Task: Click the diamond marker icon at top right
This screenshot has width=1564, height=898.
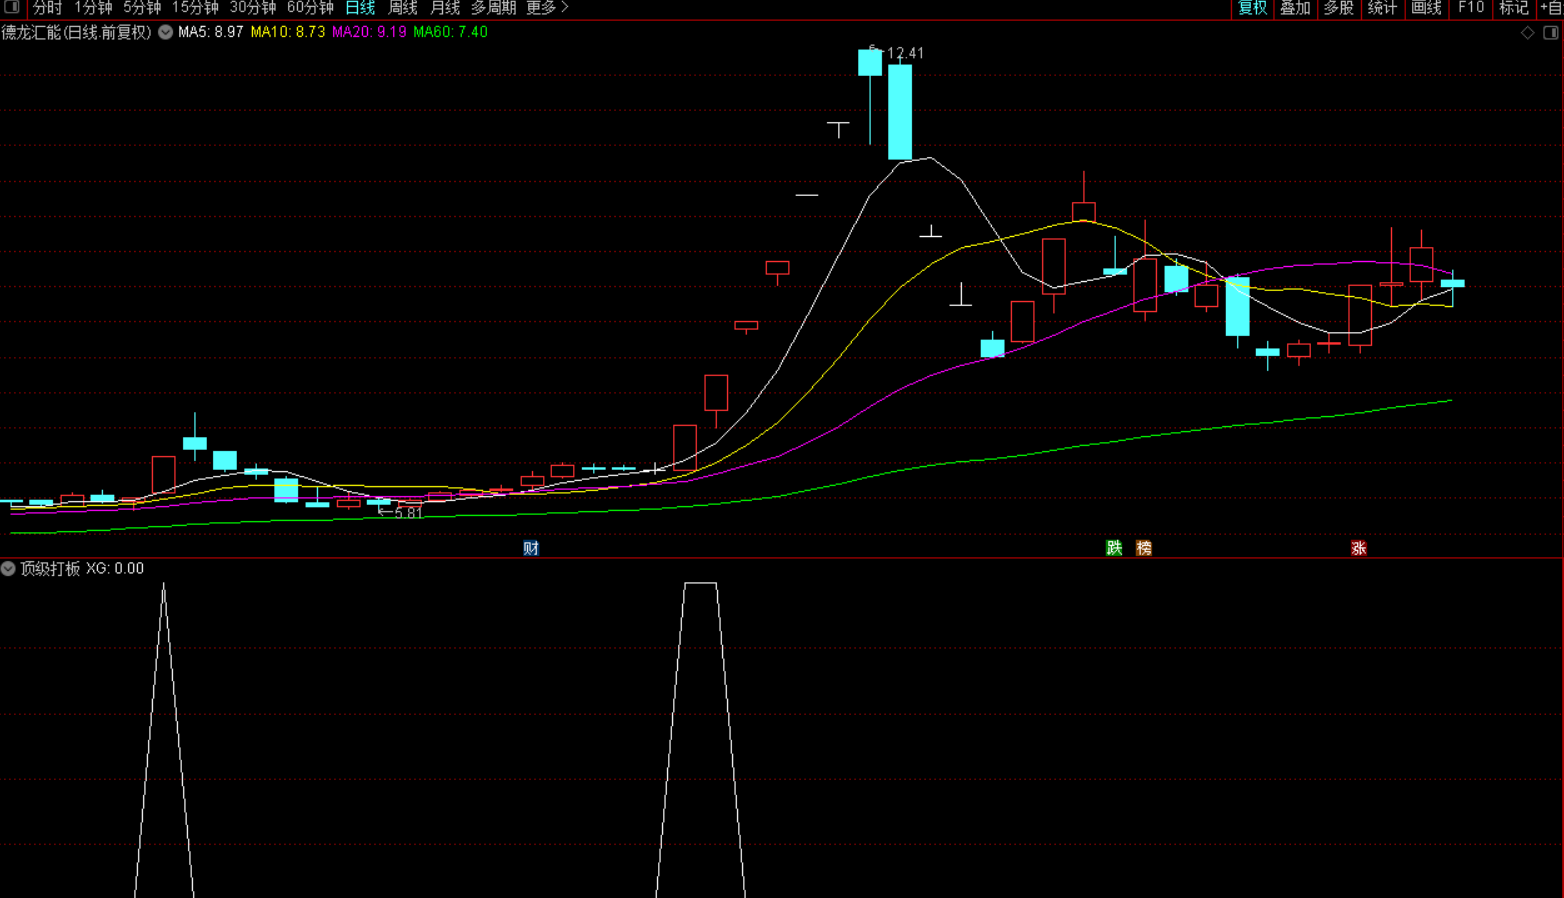Action: click(1527, 33)
